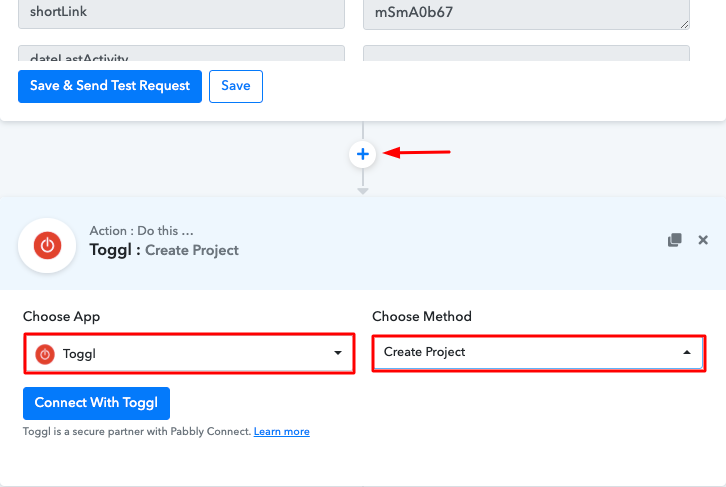
Task: Click the 'Choose App' label
Action: click(x=61, y=317)
